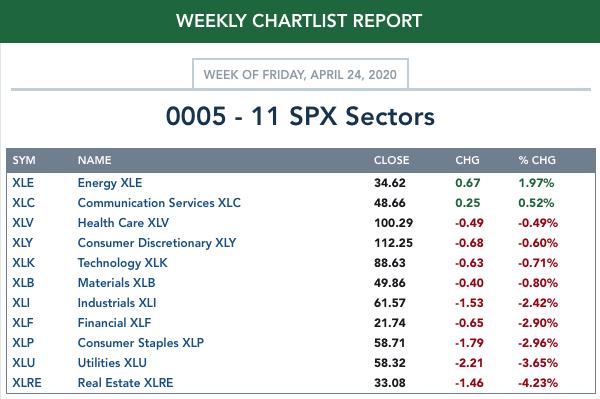
Task: Open Real Estate XLRE link
Action: [126, 383]
